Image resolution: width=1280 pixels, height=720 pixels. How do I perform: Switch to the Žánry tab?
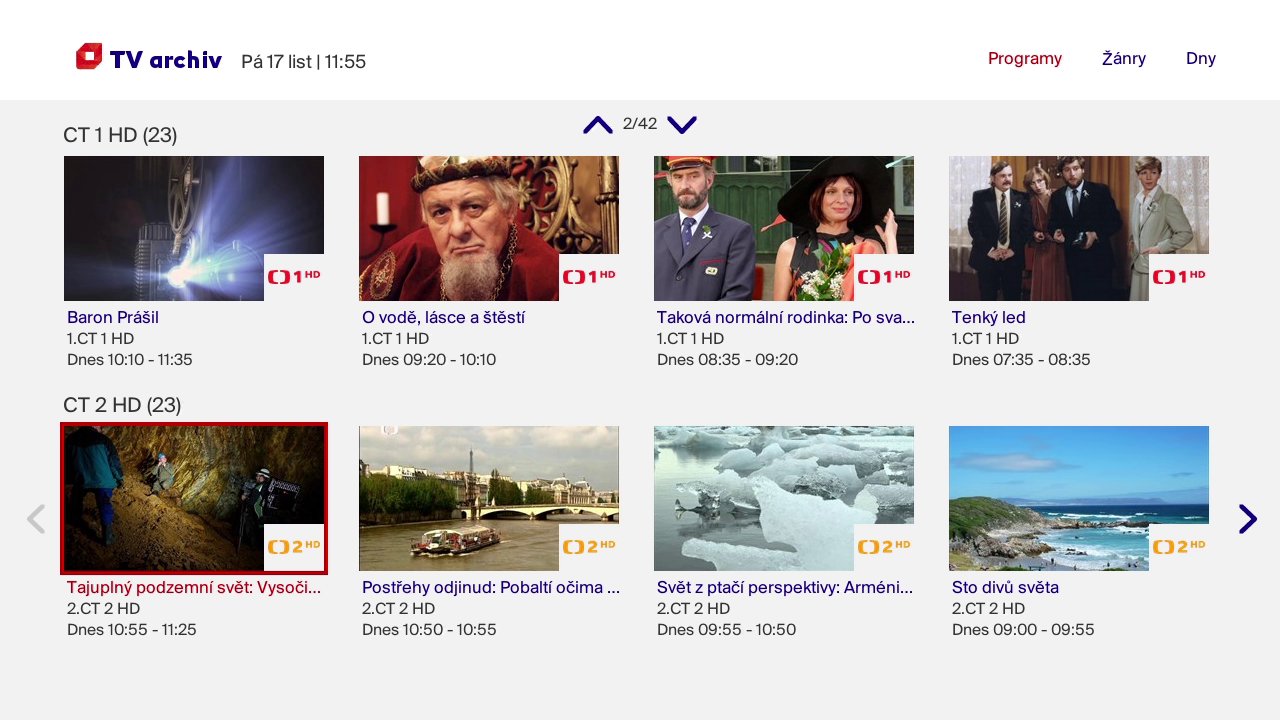tap(1124, 58)
